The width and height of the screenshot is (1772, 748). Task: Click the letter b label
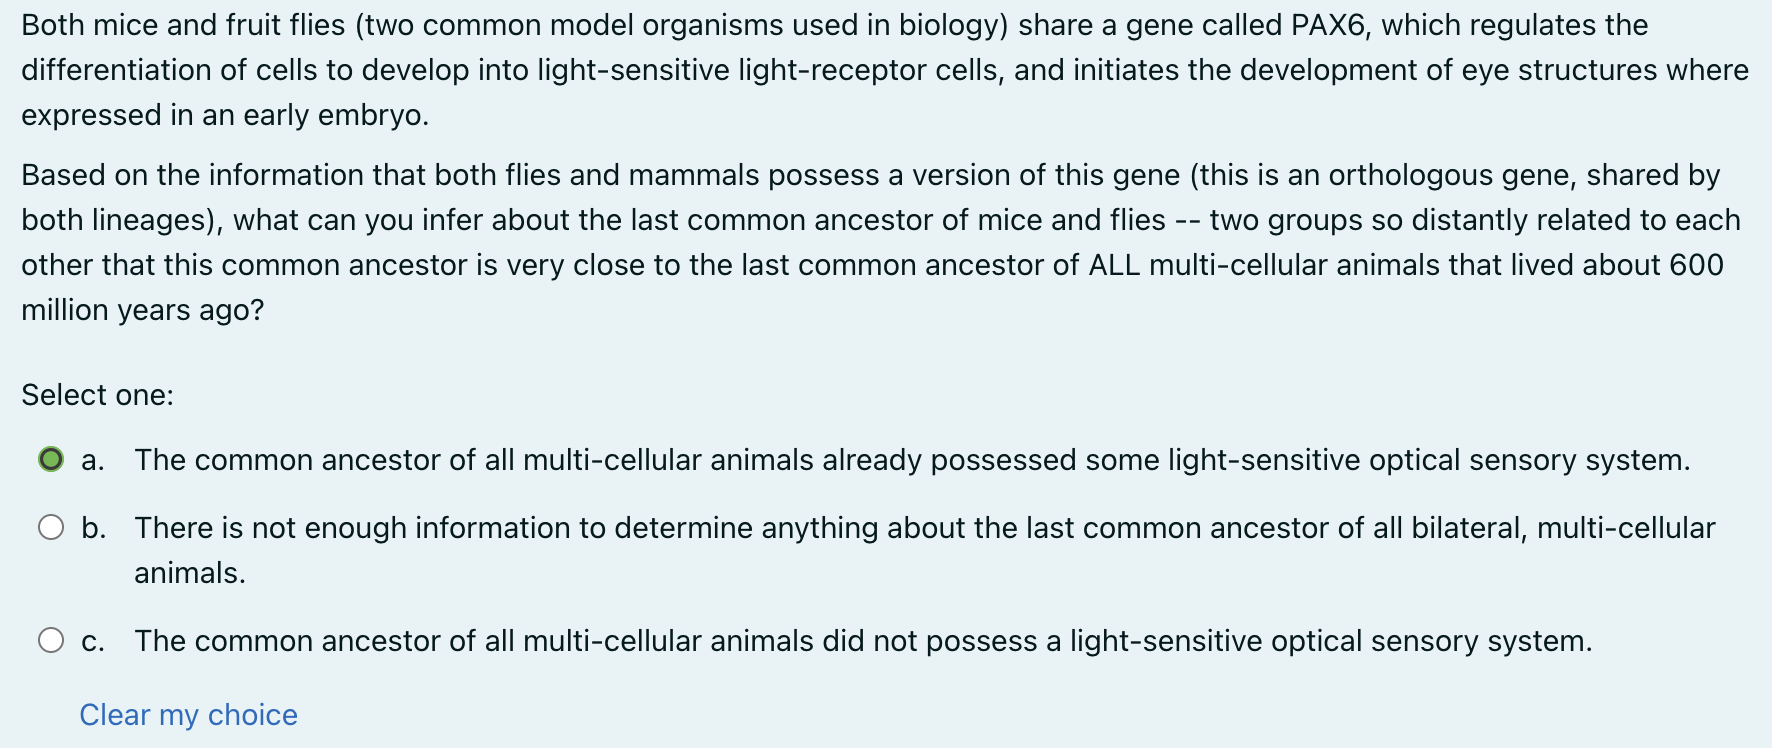pyautogui.click(x=92, y=527)
